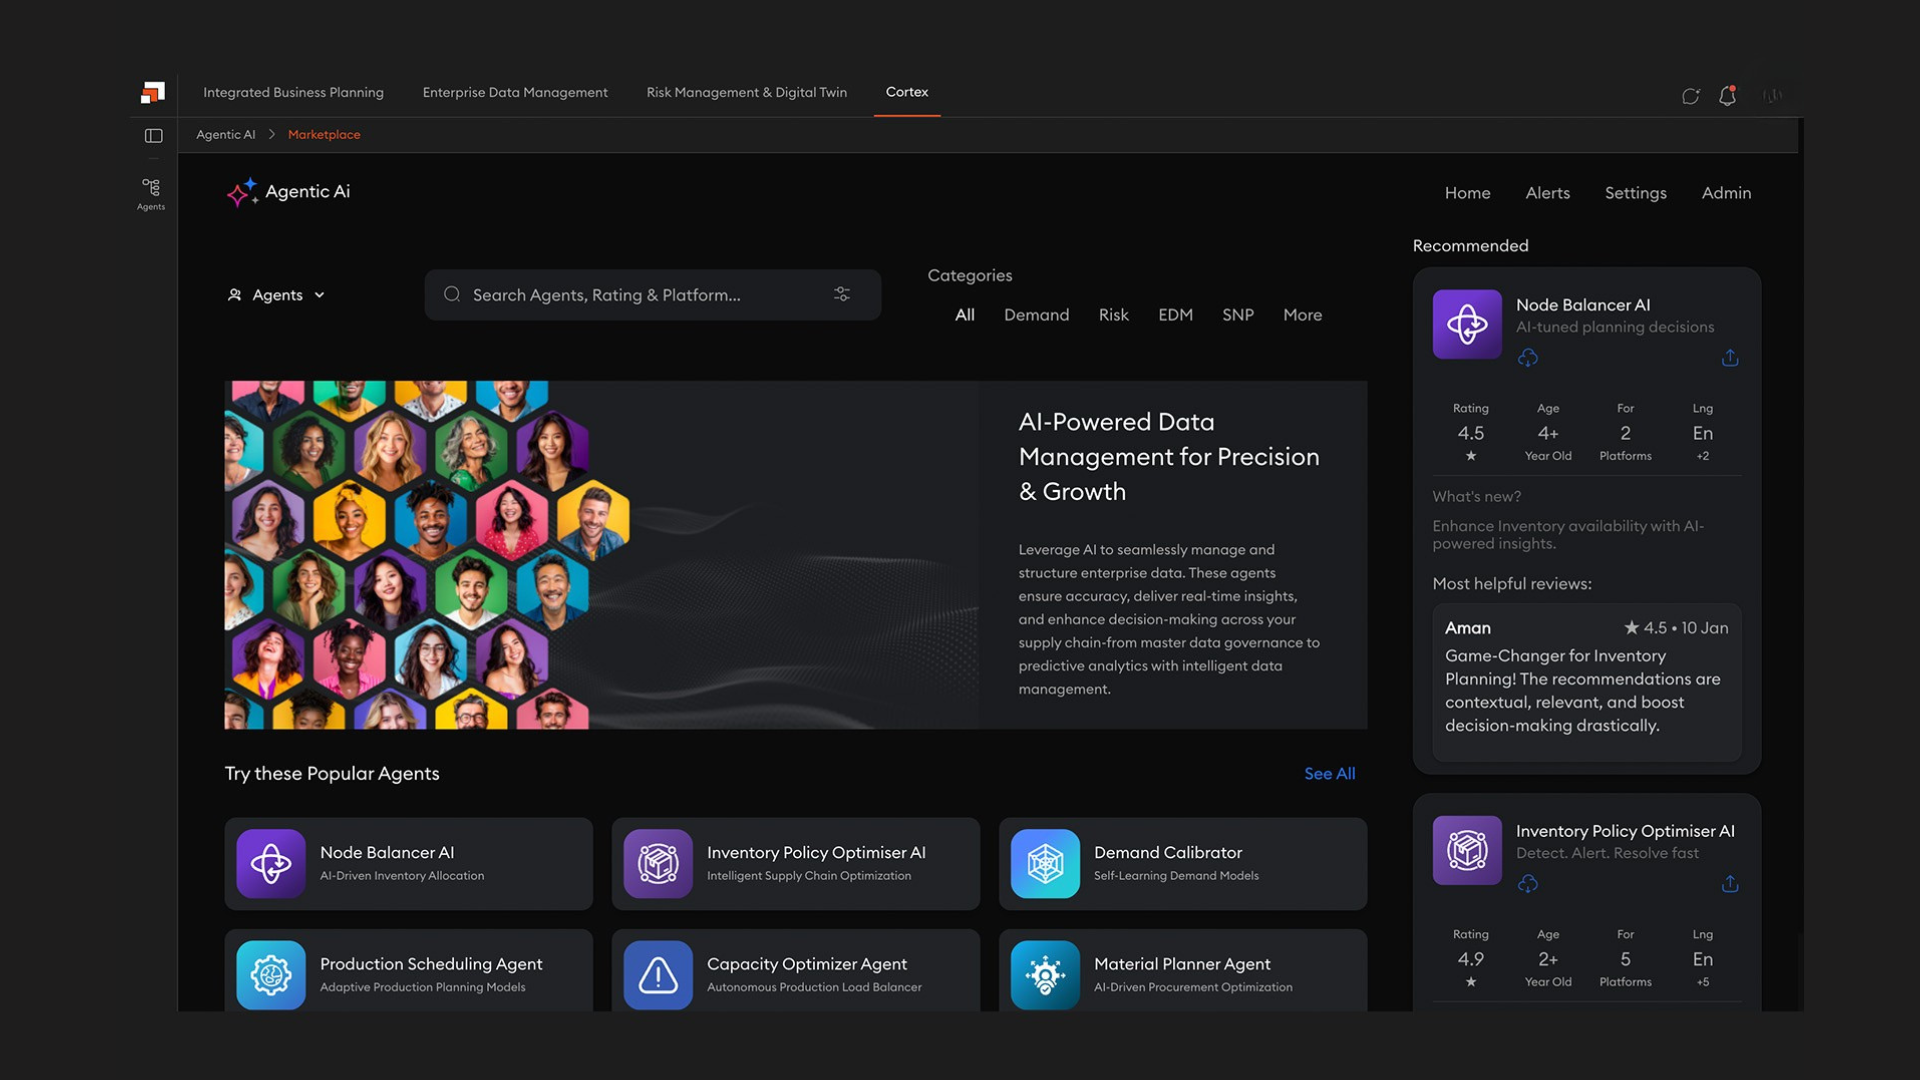Image resolution: width=1920 pixels, height=1080 pixels.
Task: Click the search magnifier icon
Action: tap(452, 294)
